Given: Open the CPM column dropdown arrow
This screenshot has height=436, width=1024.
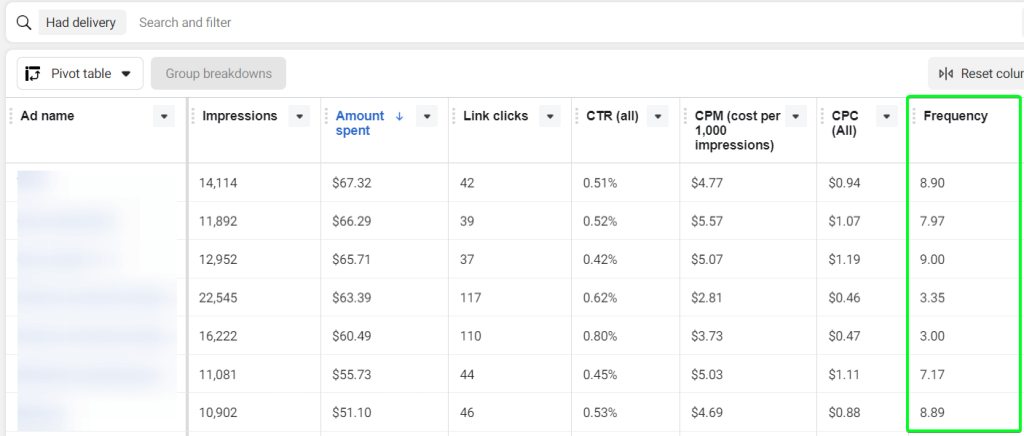Looking at the screenshot, I should pos(796,116).
